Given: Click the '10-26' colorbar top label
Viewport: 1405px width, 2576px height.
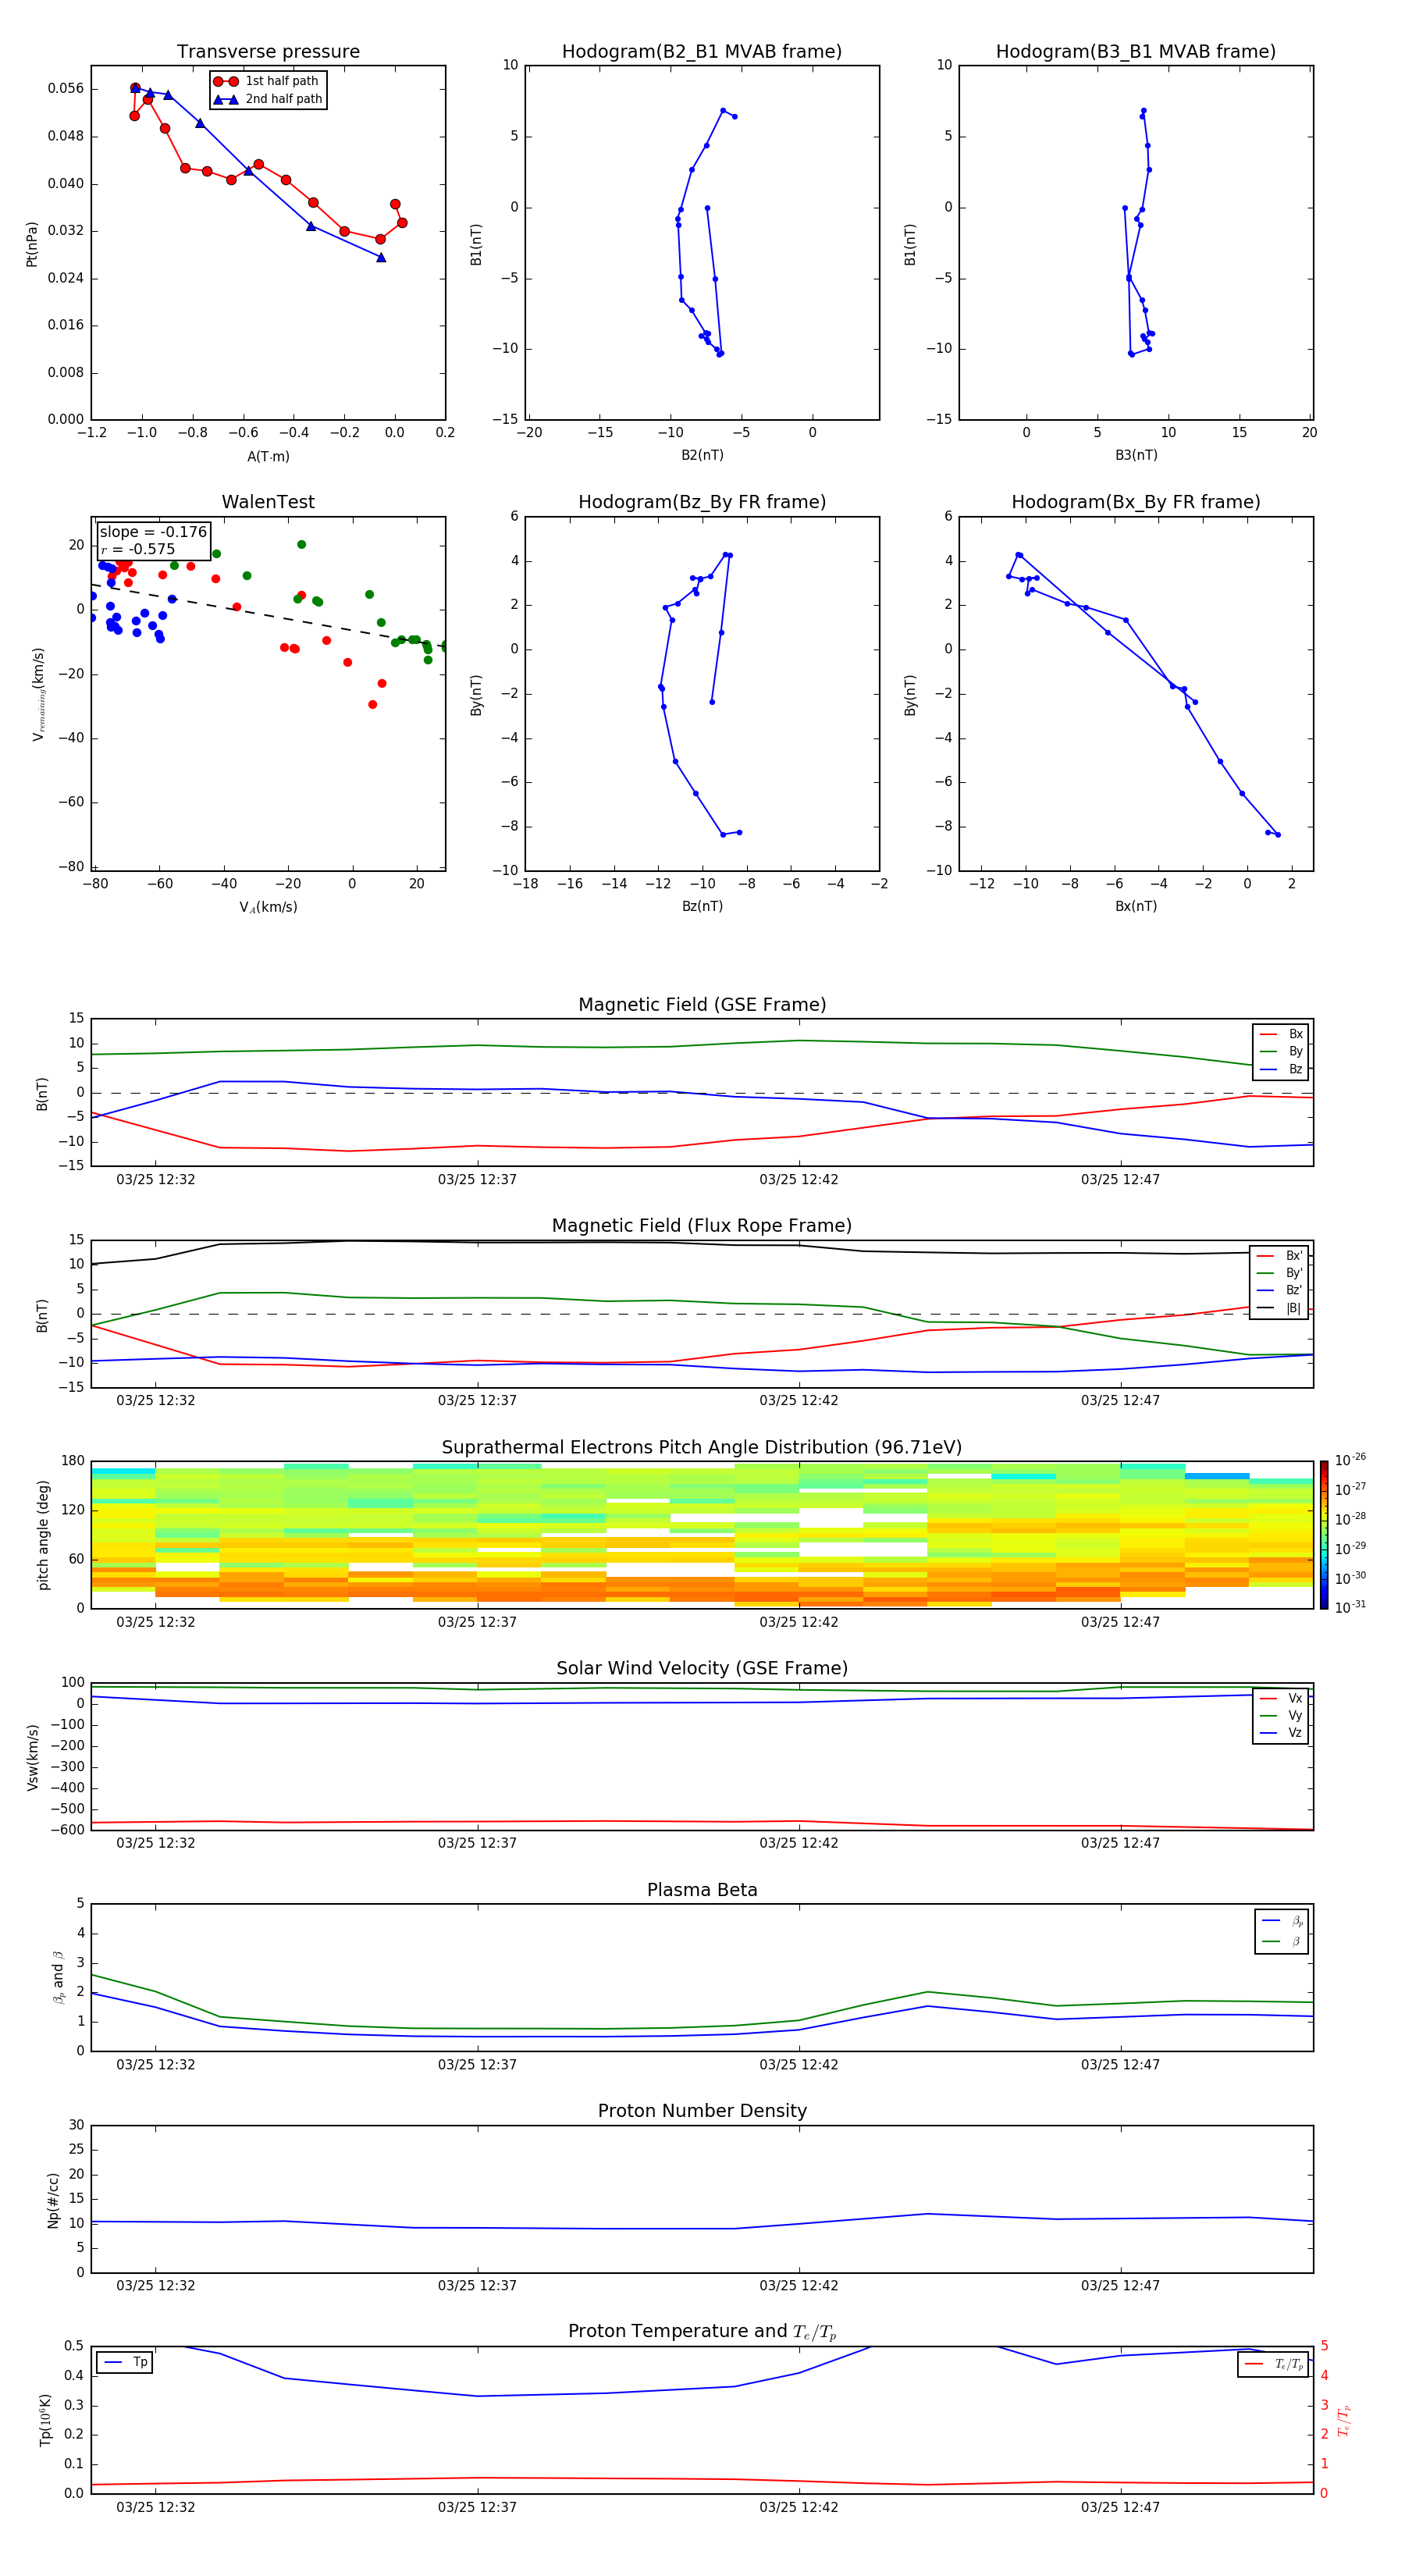Looking at the screenshot, I should click(x=1350, y=1460).
